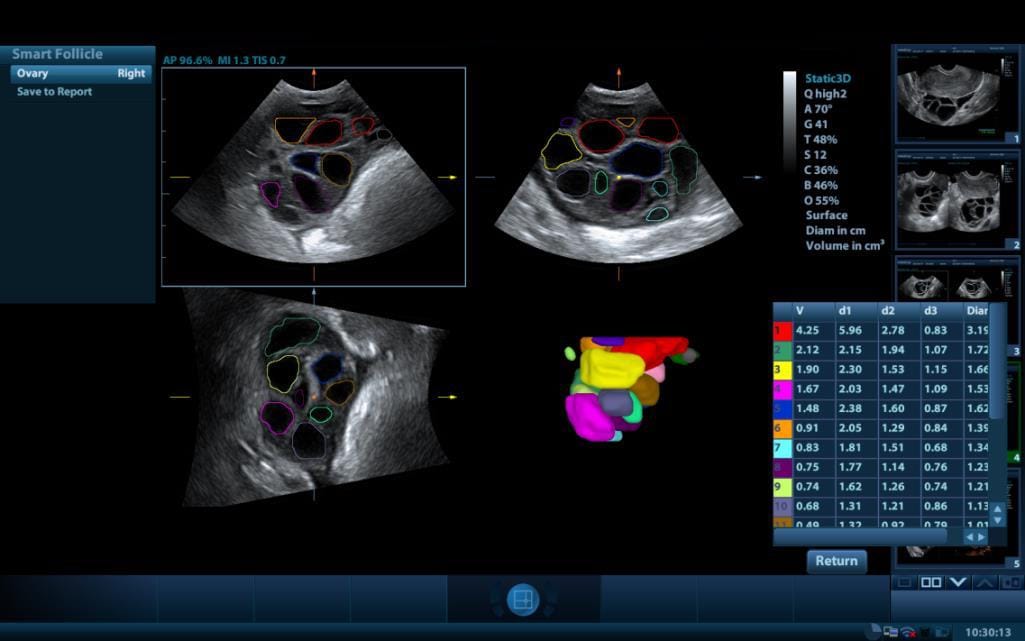1025x641 pixels.
Task: Click the table scroll-down arrow
Action: coord(998,520)
